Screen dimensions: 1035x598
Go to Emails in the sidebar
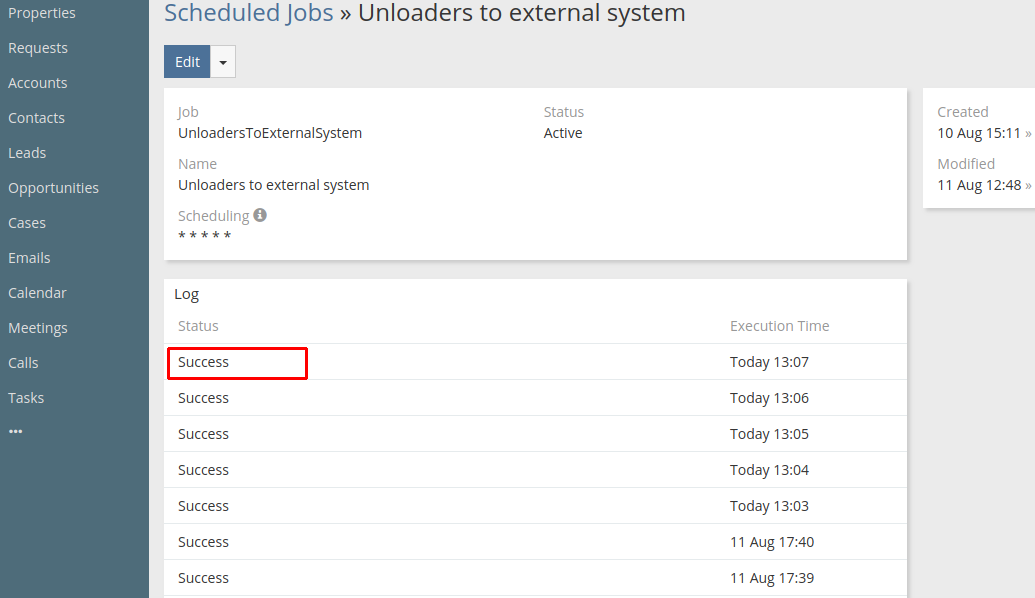pyautogui.click(x=29, y=258)
